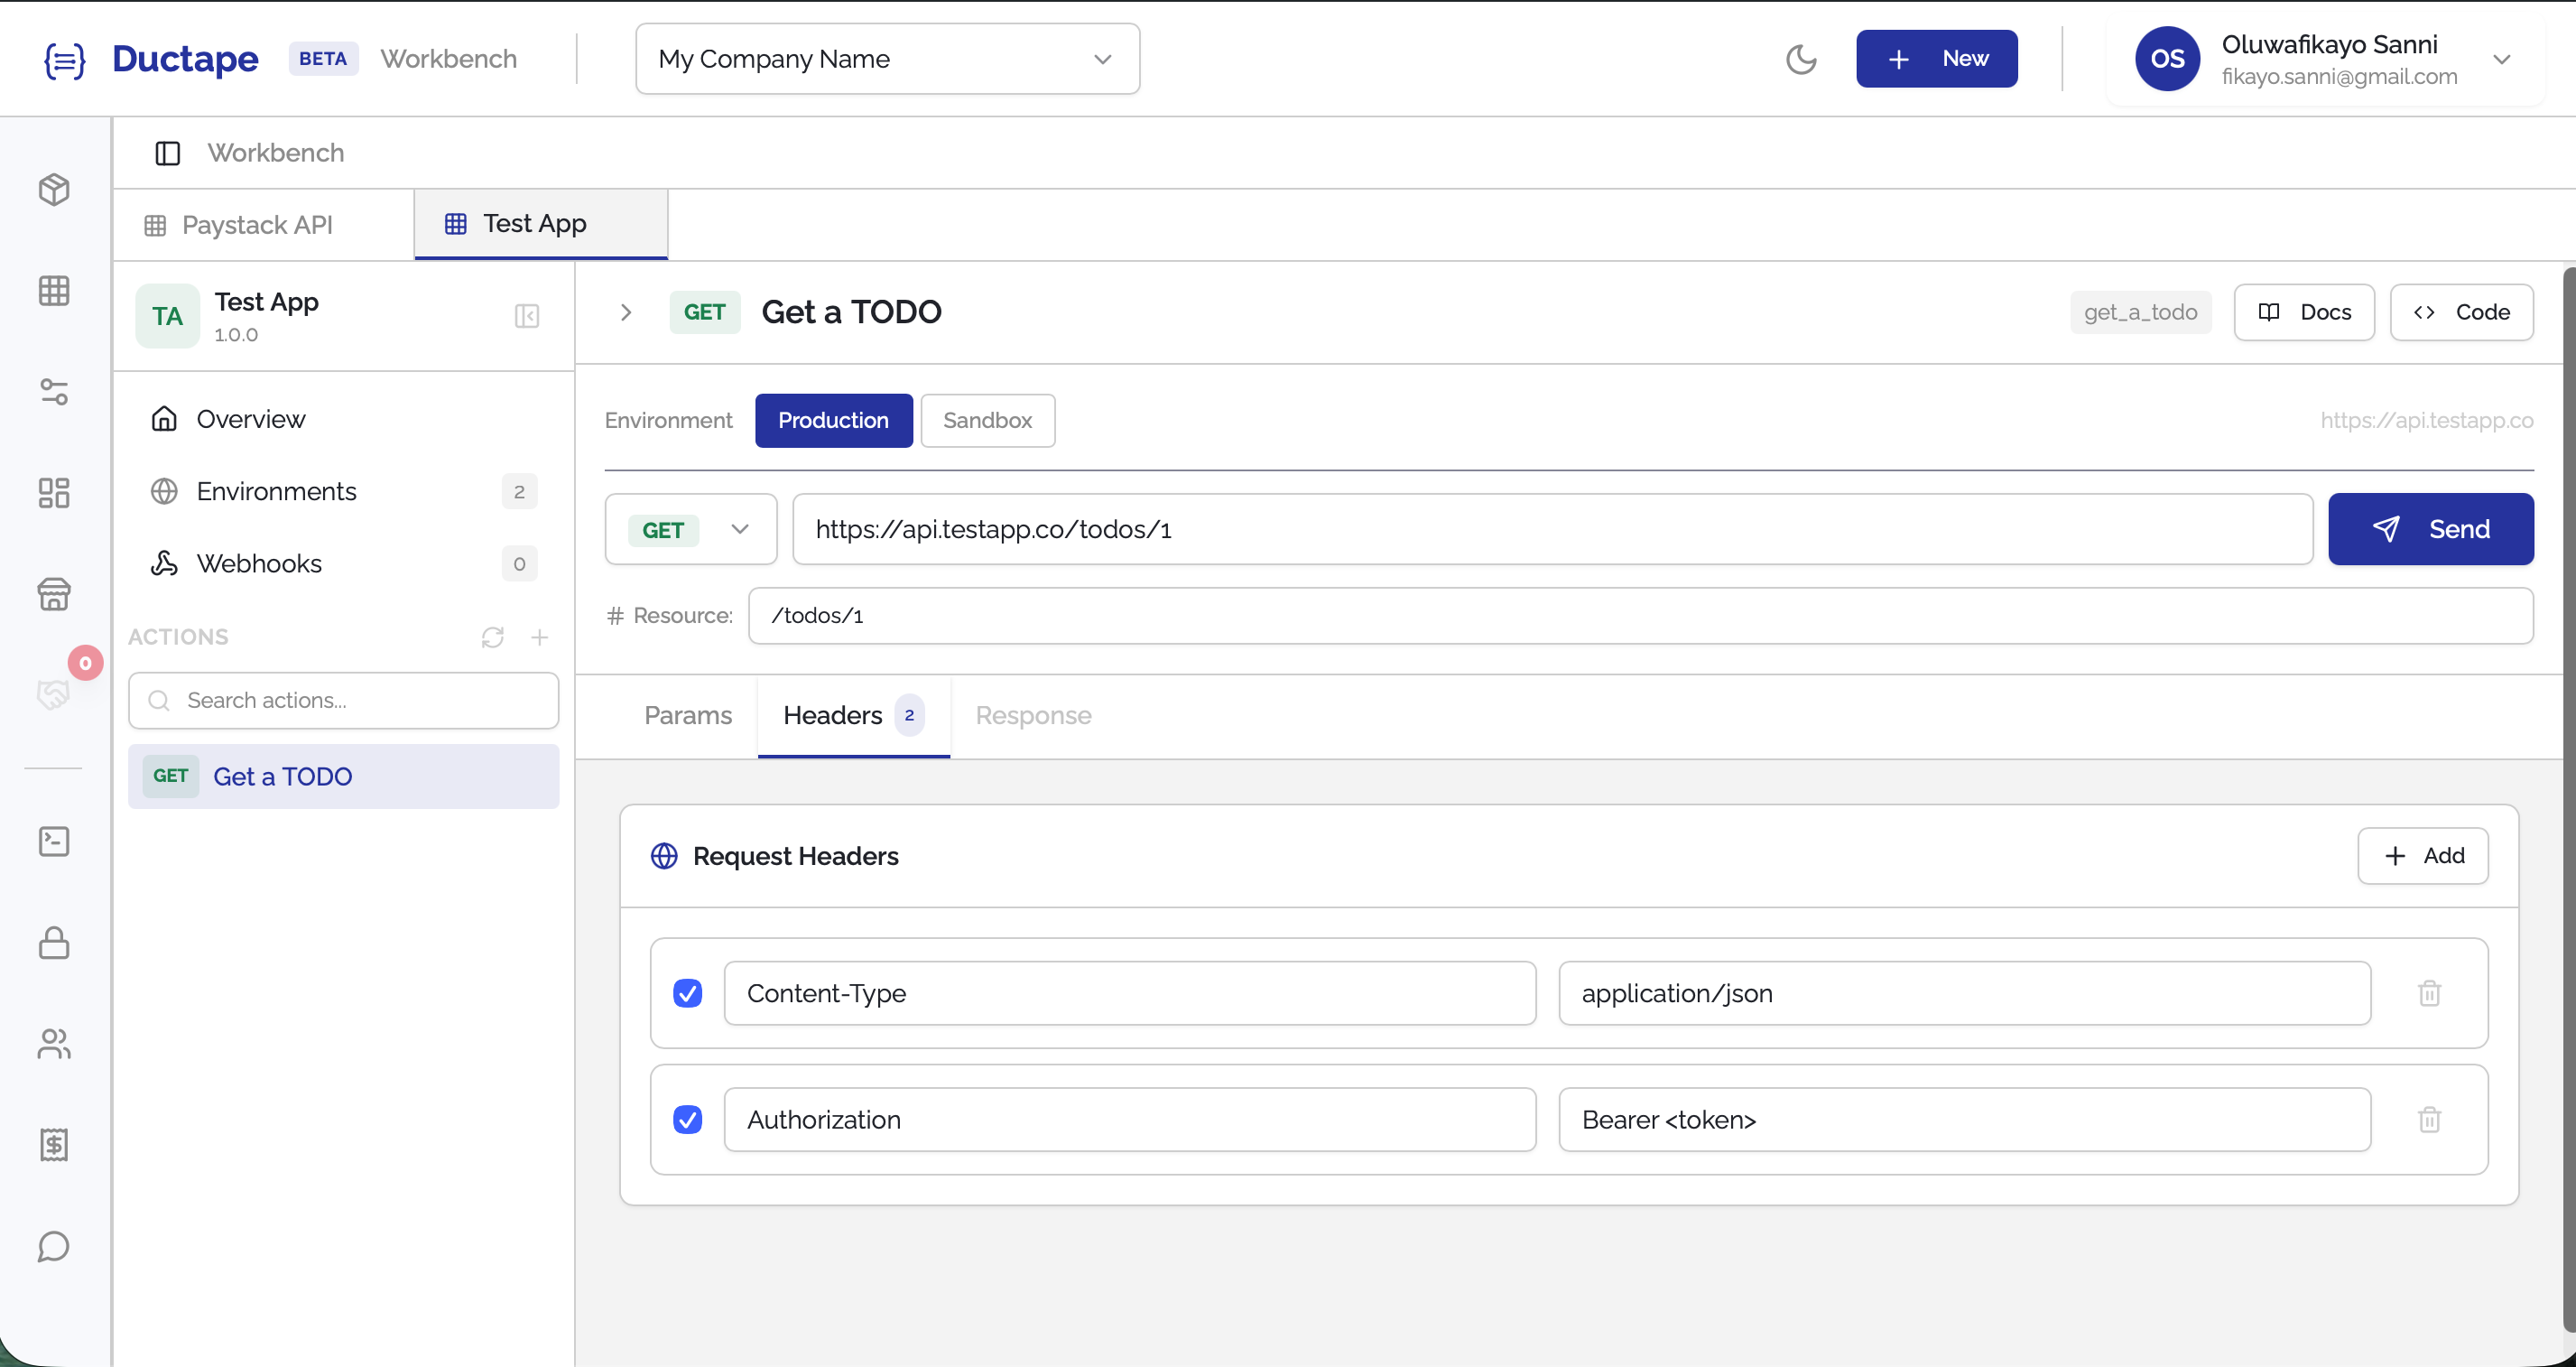The width and height of the screenshot is (2576, 1367).
Task: Disable the Authorization header checkbox
Action: pos(688,1119)
